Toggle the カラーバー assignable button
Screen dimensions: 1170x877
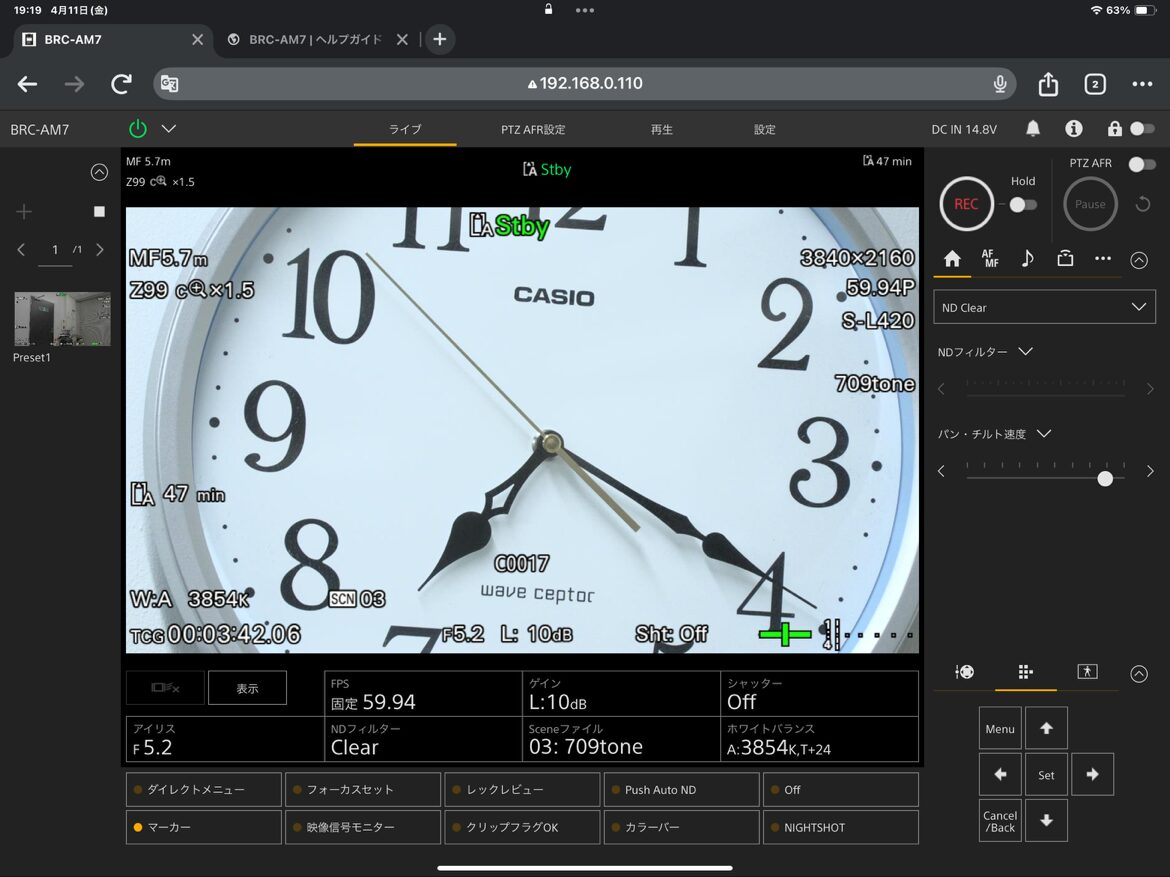[x=681, y=827]
